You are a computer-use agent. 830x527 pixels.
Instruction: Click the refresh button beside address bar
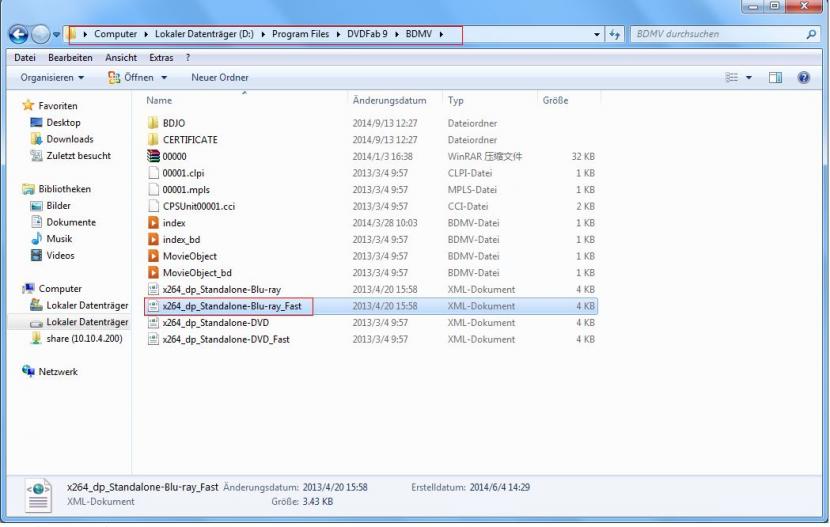(x=615, y=35)
